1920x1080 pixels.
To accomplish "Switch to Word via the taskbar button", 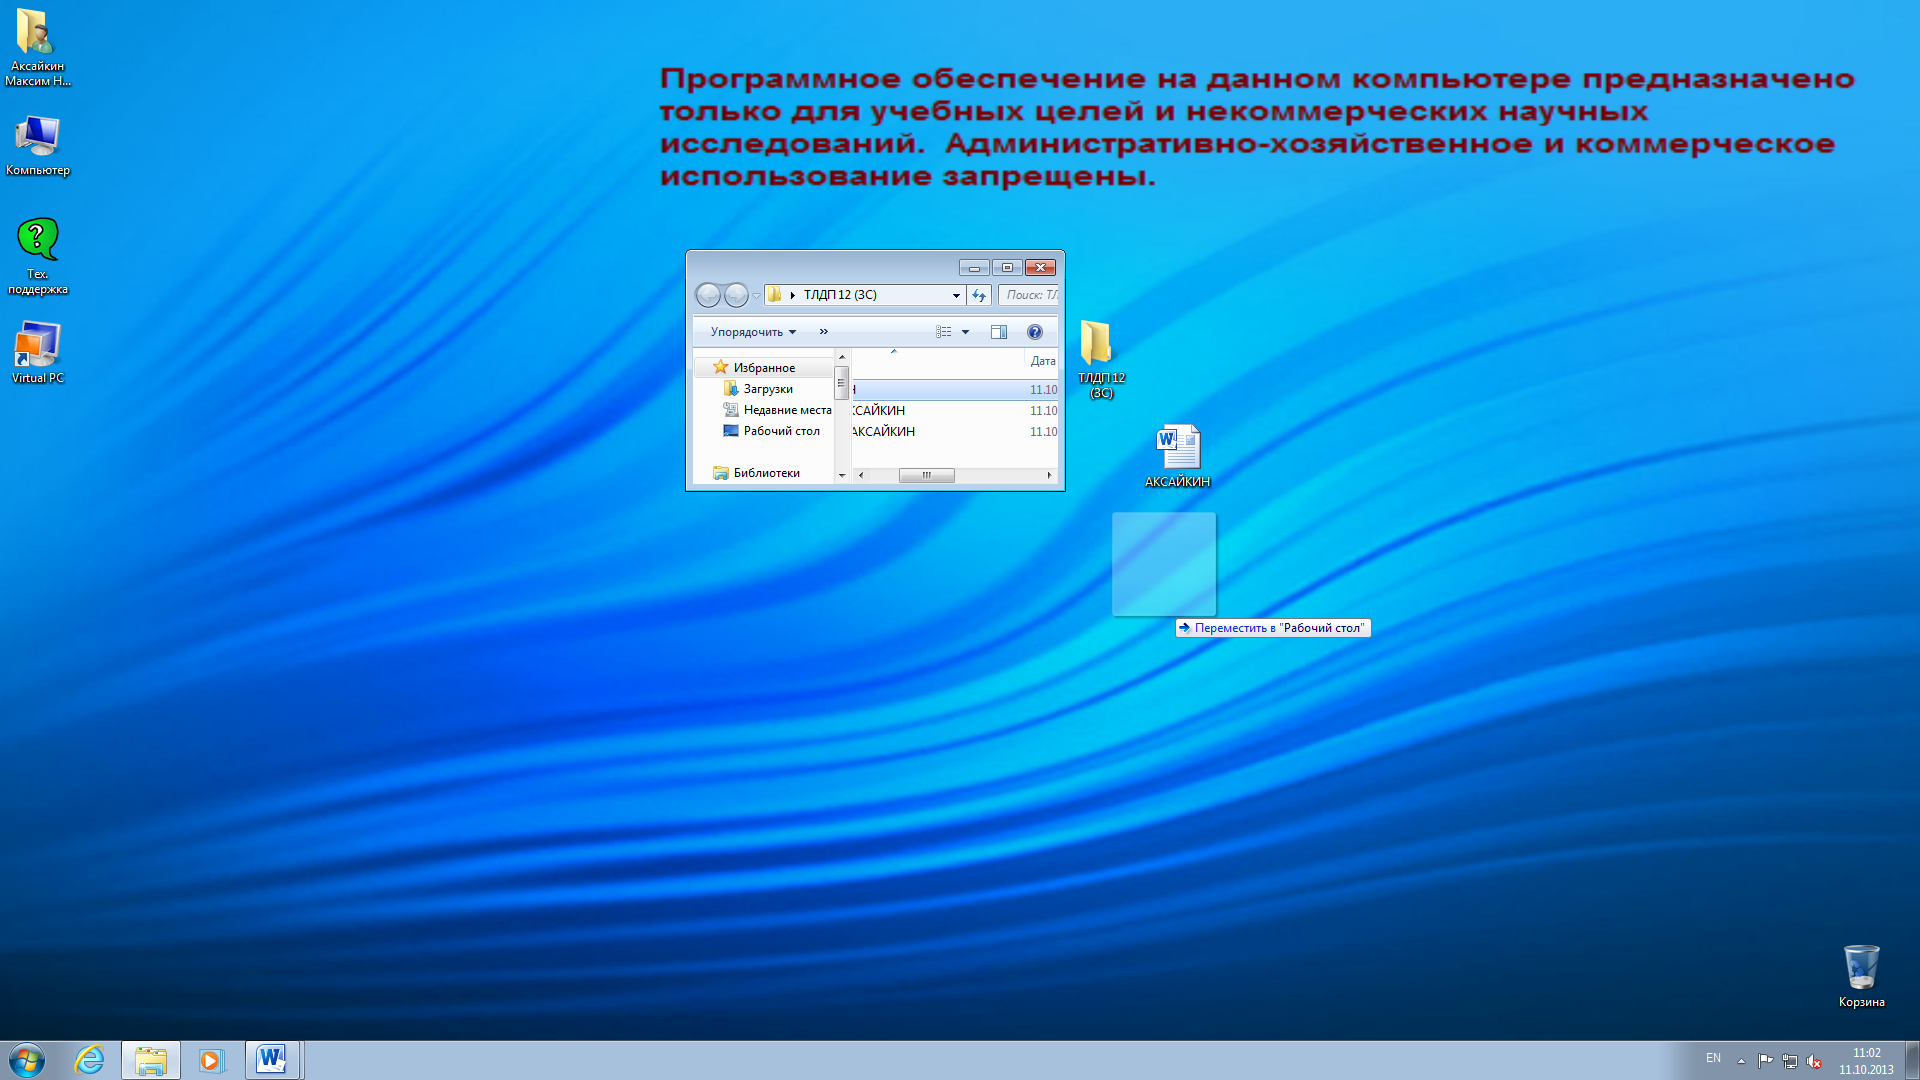I will (x=272, y=1060).
